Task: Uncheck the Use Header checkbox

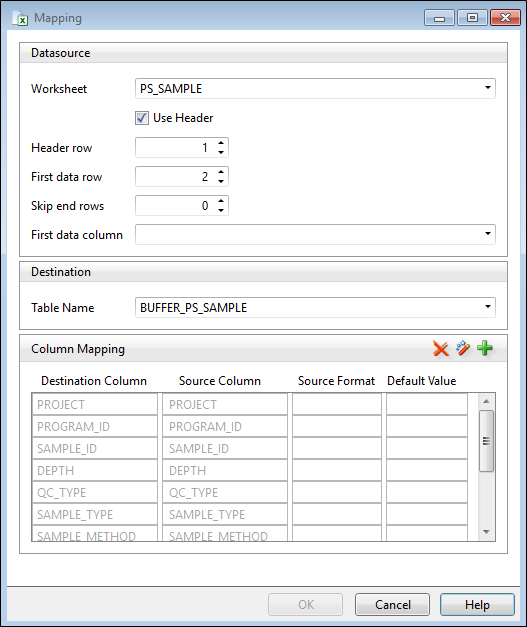Action: (142, 118)
